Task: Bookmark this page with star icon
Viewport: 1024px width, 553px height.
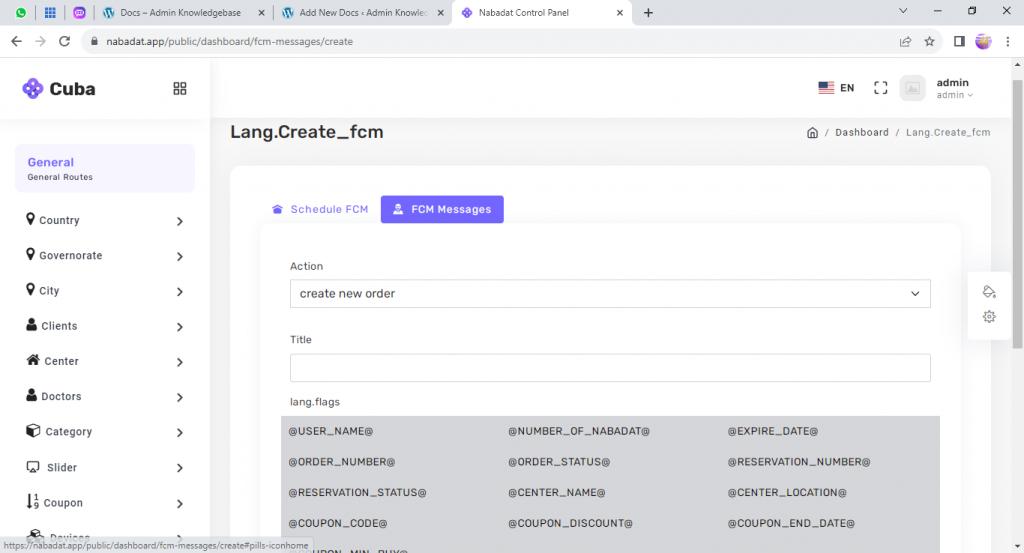Action: (929, 42)
